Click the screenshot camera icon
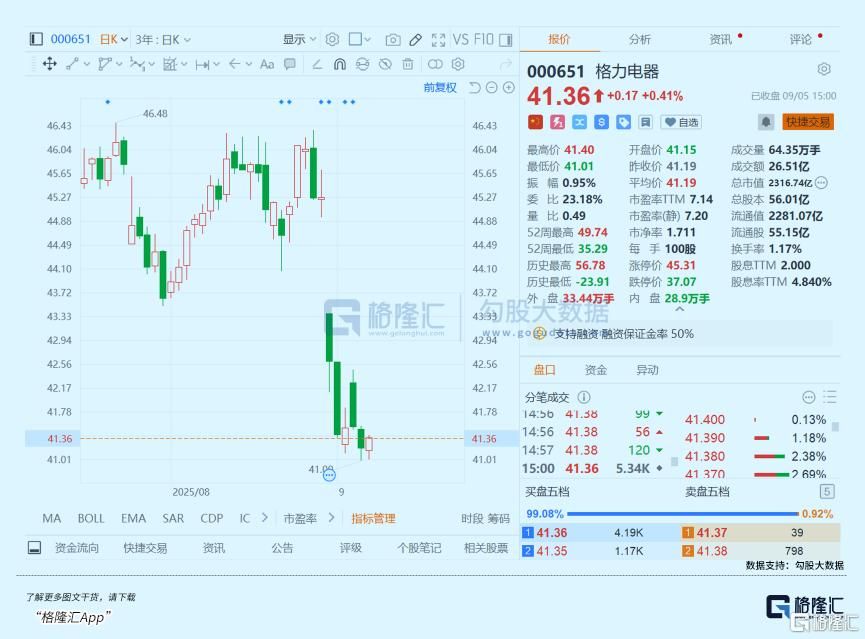Screen dimensions: 865x639 393,40
